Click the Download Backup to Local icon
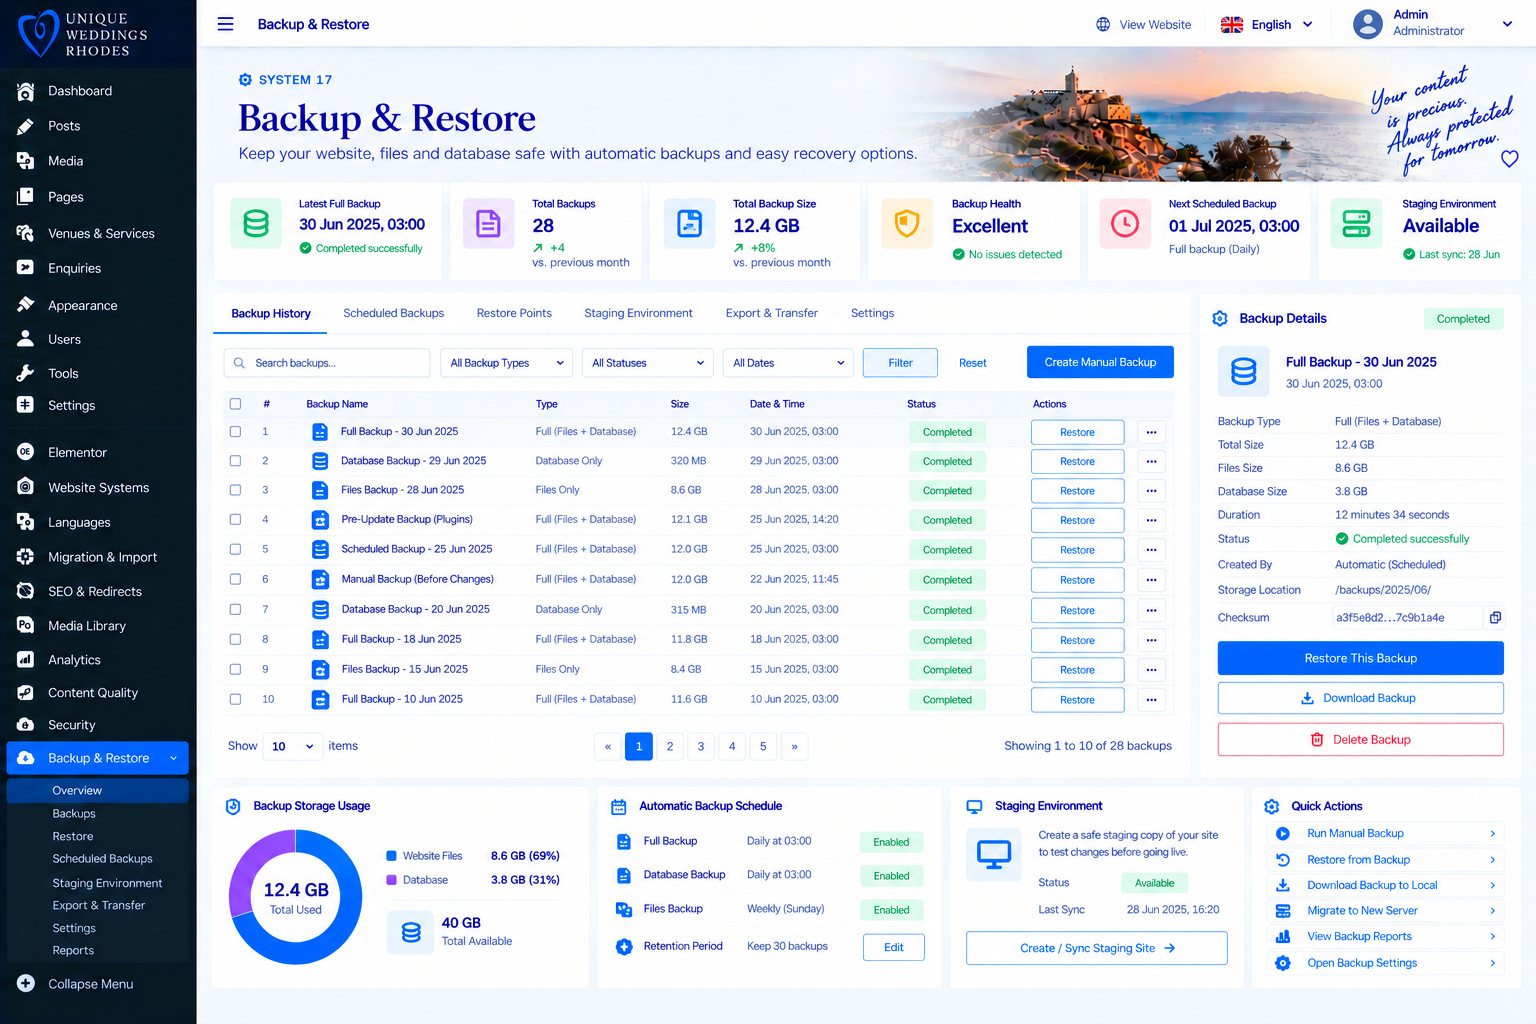This screenshot has width=1536, height=1024. point(1283,885)
